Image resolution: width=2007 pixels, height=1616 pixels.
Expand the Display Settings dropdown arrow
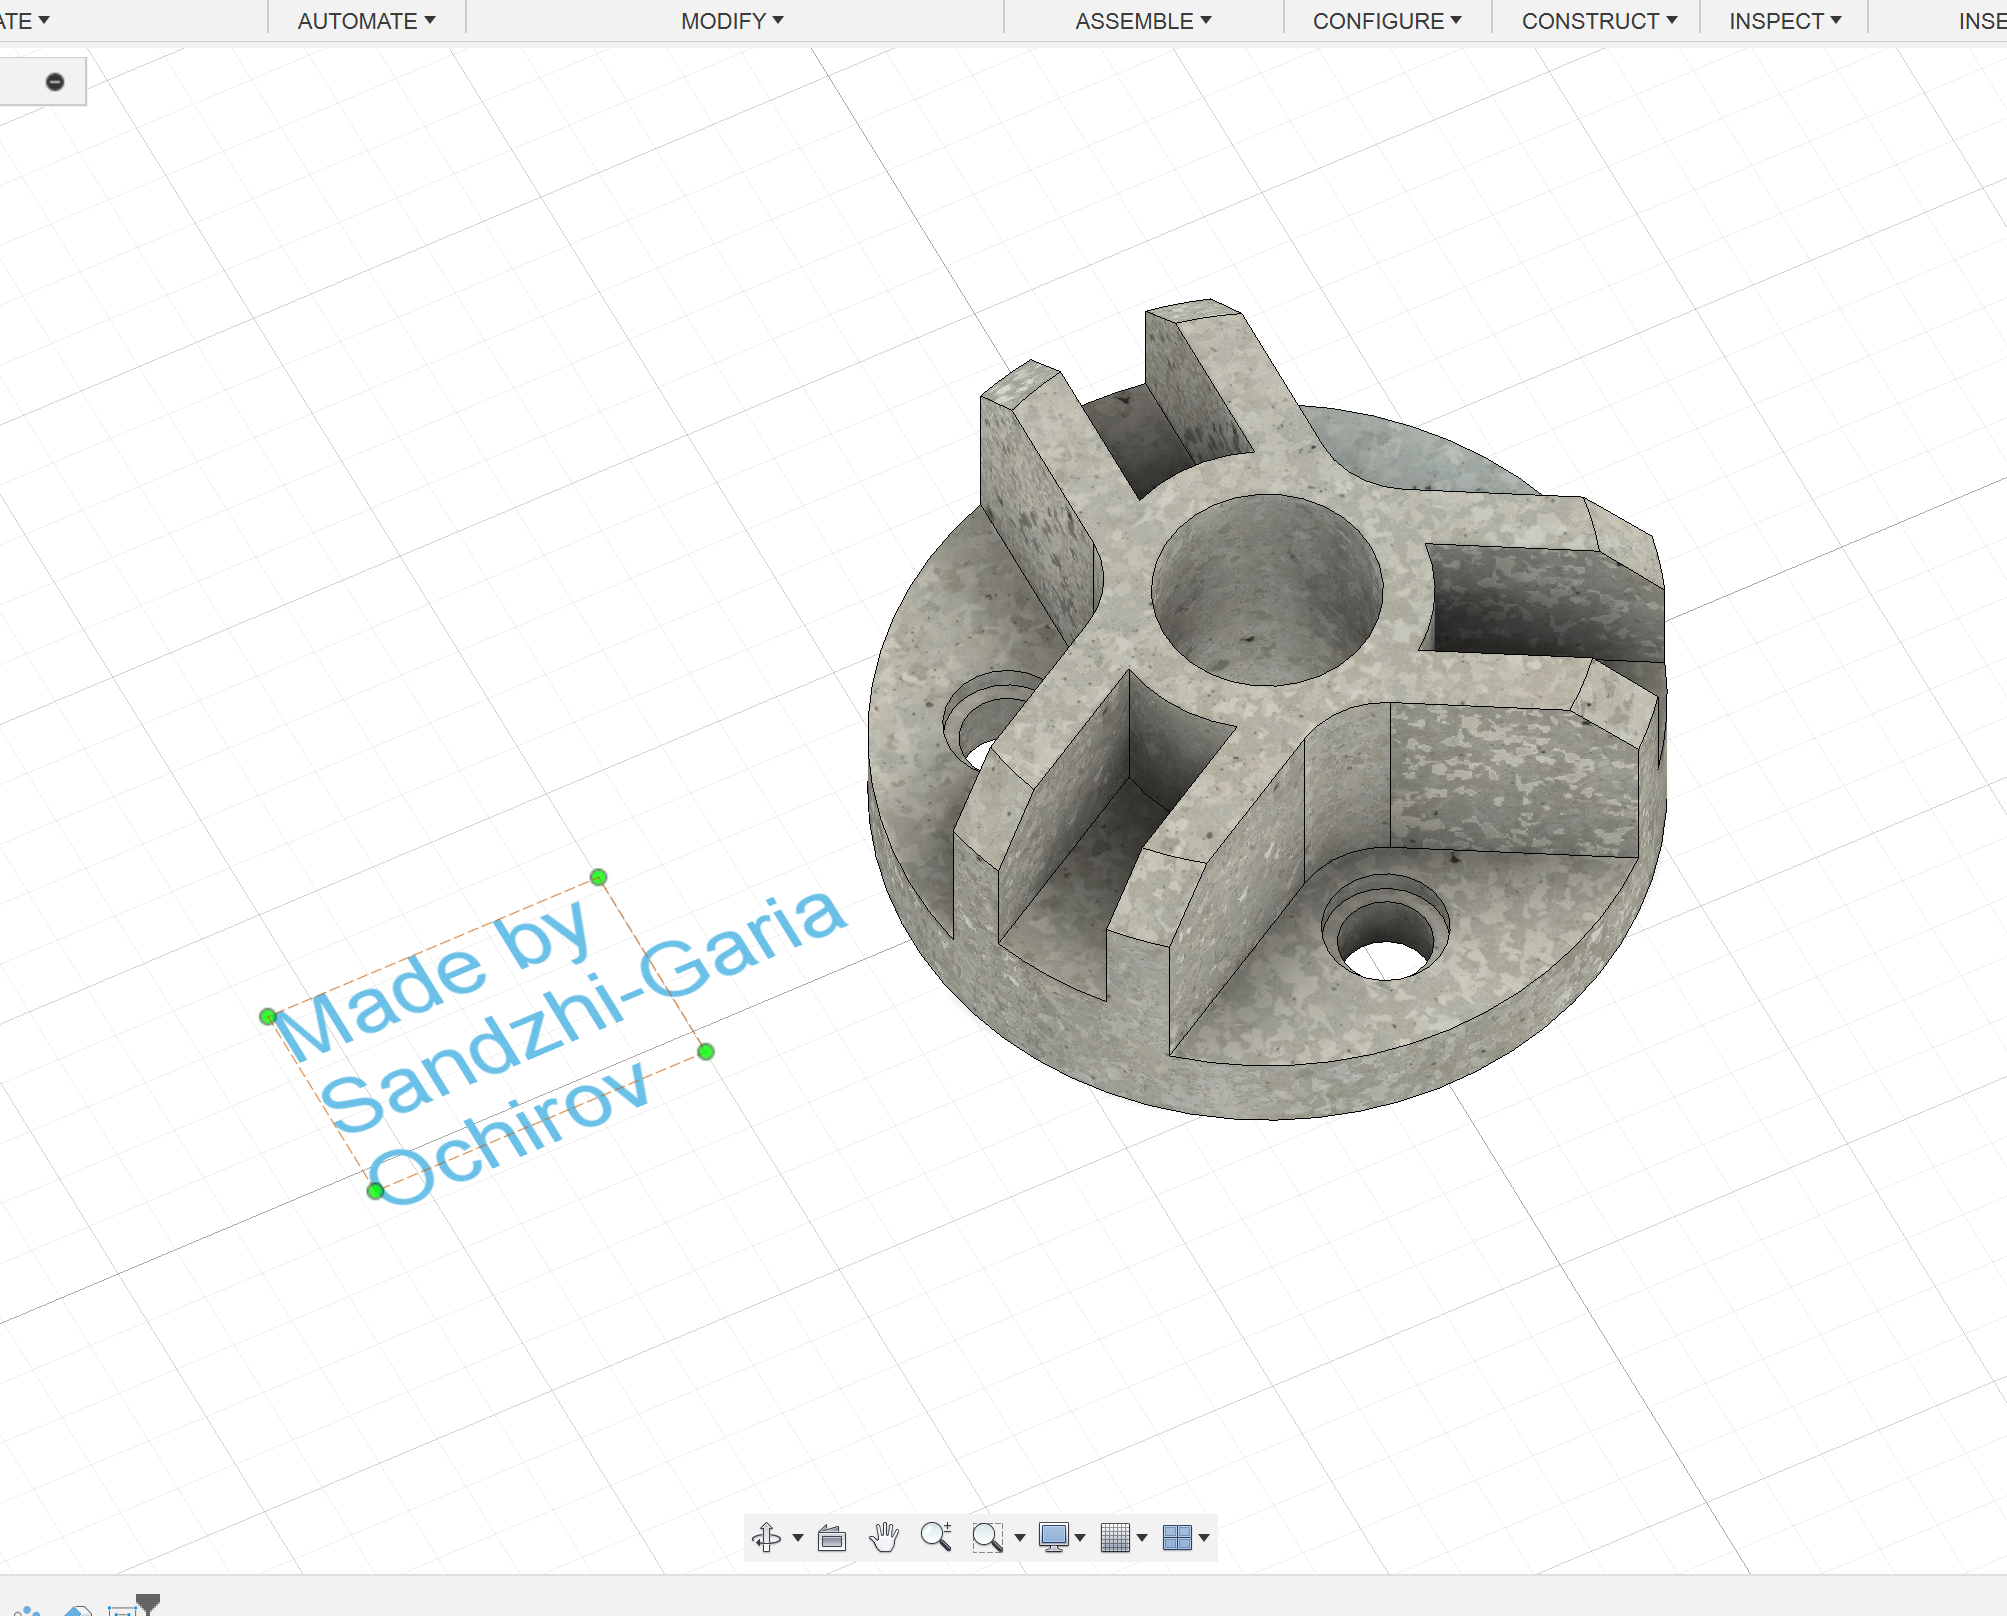tap(1080, 1538)
